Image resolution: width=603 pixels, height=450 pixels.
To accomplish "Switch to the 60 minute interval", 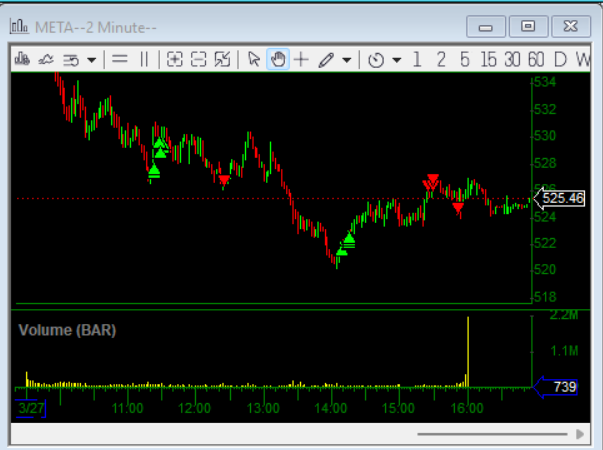I will [536, 60].
